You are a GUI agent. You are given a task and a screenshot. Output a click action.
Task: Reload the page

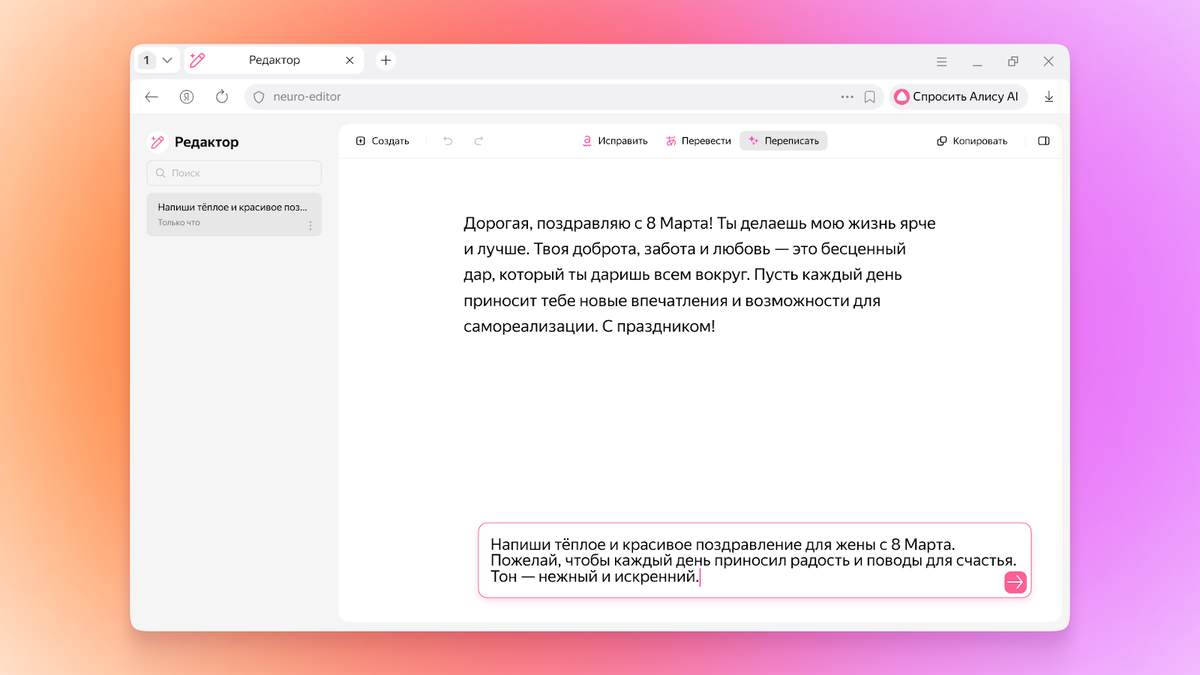click(222, 97)
